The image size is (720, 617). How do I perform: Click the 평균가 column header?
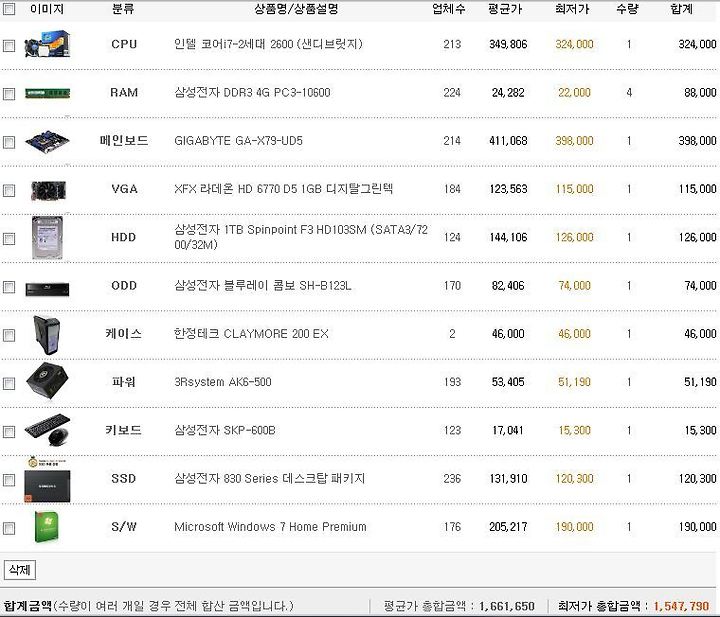(x=505, y=9)
